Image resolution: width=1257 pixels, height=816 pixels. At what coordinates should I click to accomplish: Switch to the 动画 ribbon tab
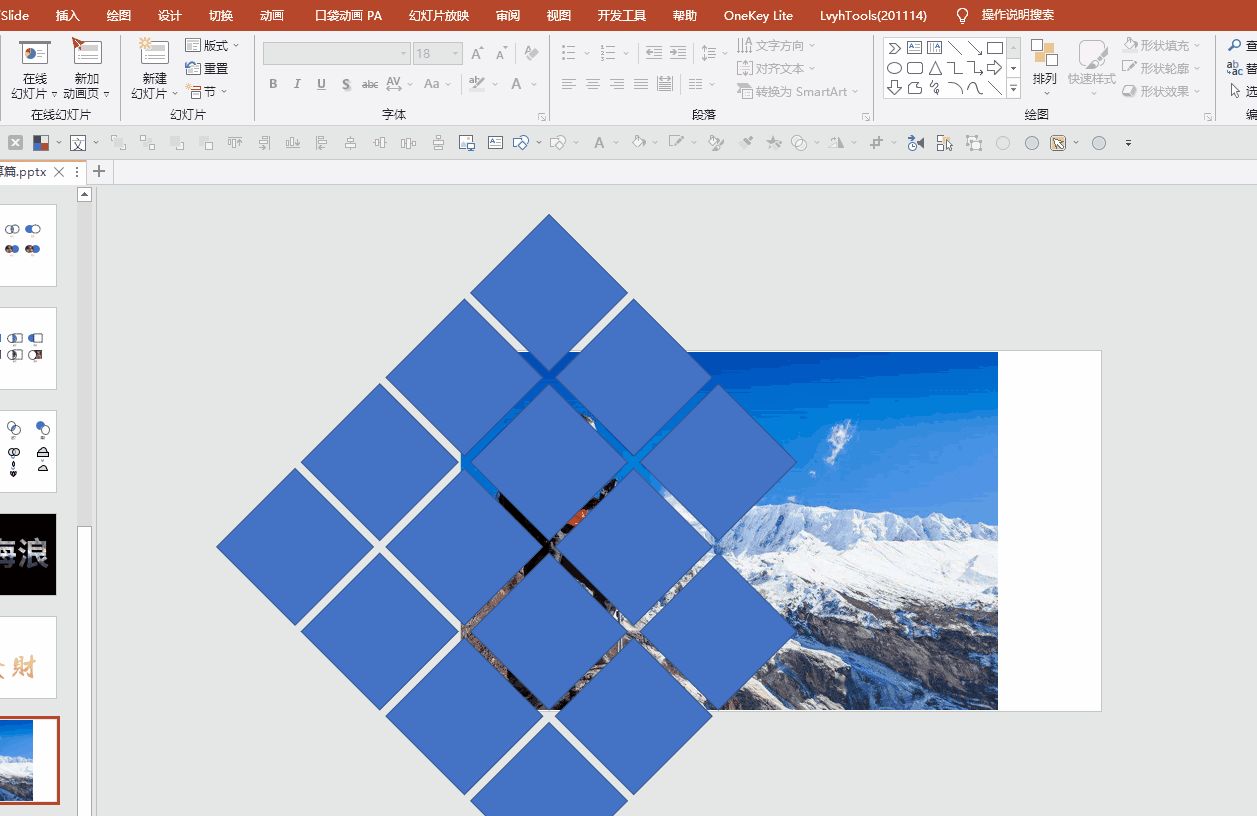click(x=271, y=15)
